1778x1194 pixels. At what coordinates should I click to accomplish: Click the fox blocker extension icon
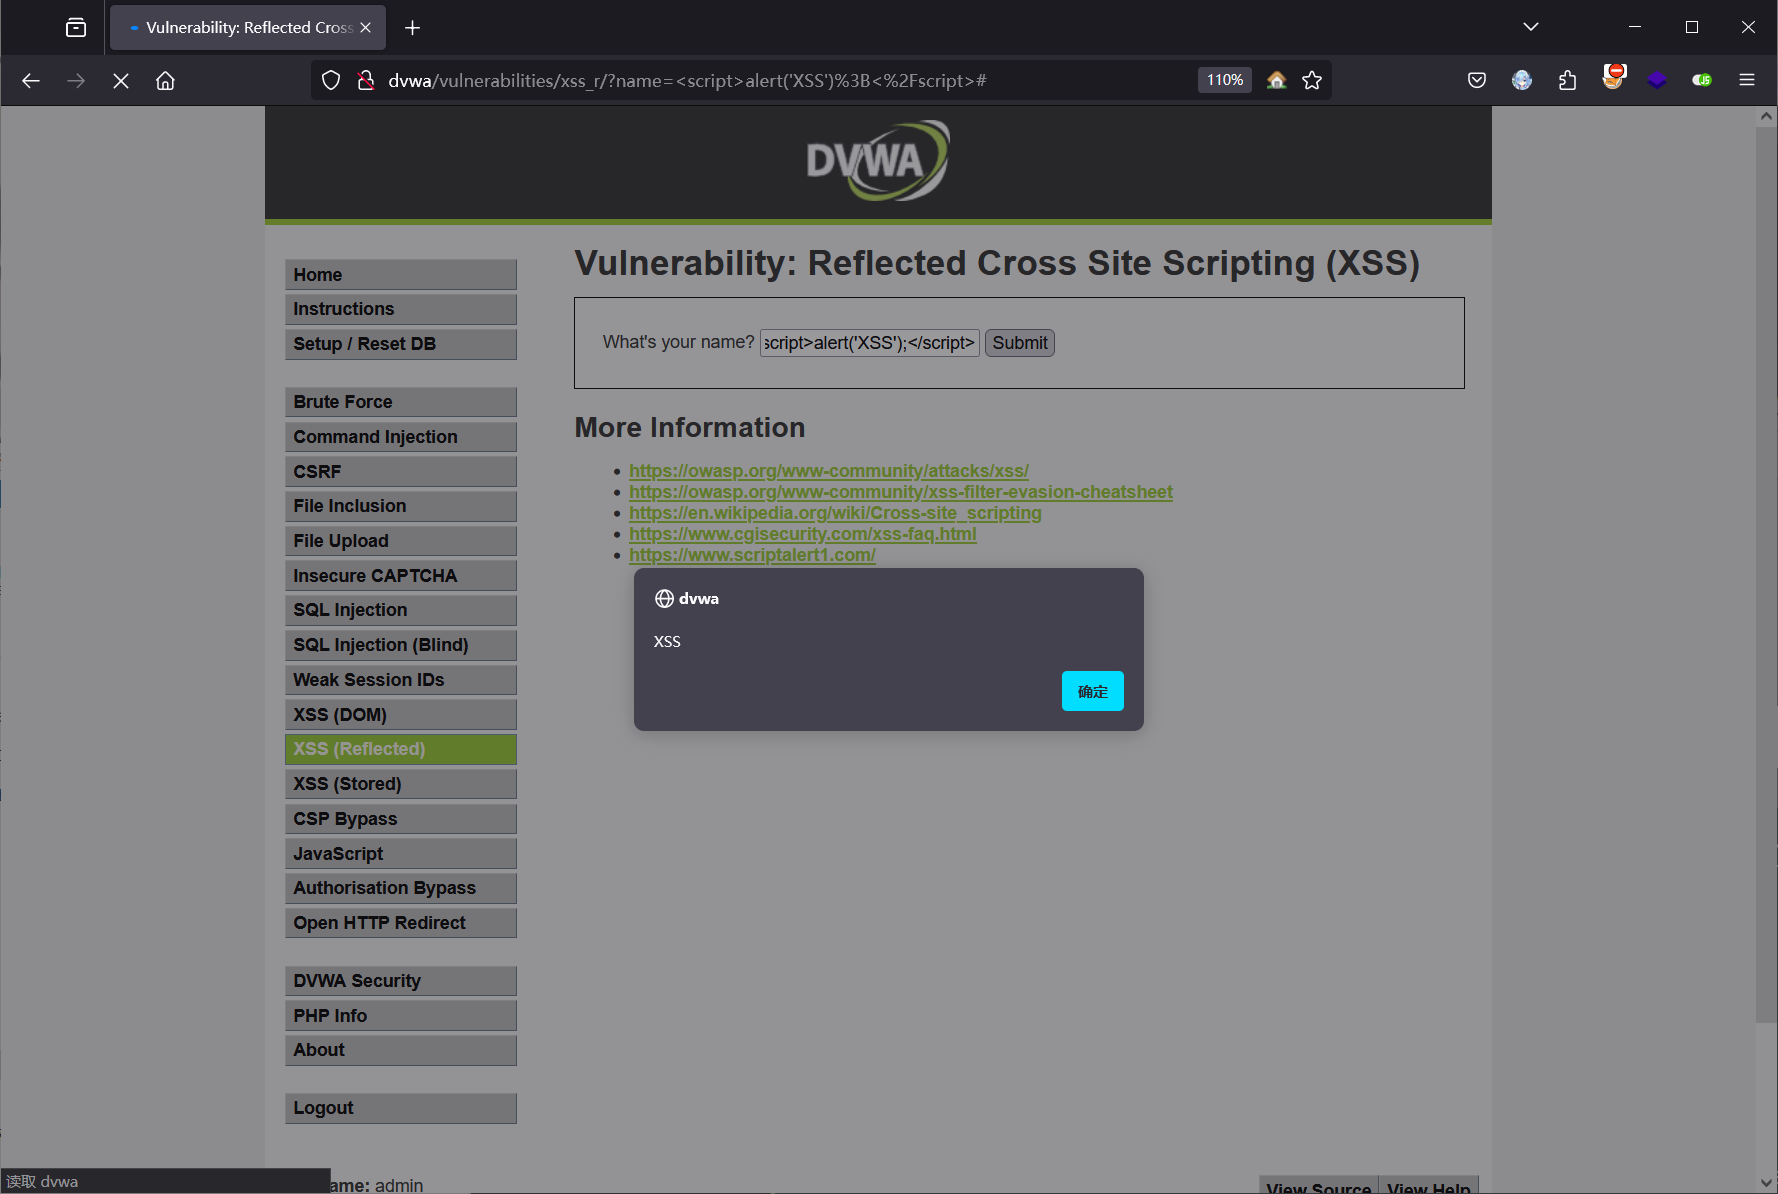(1613, 78)
